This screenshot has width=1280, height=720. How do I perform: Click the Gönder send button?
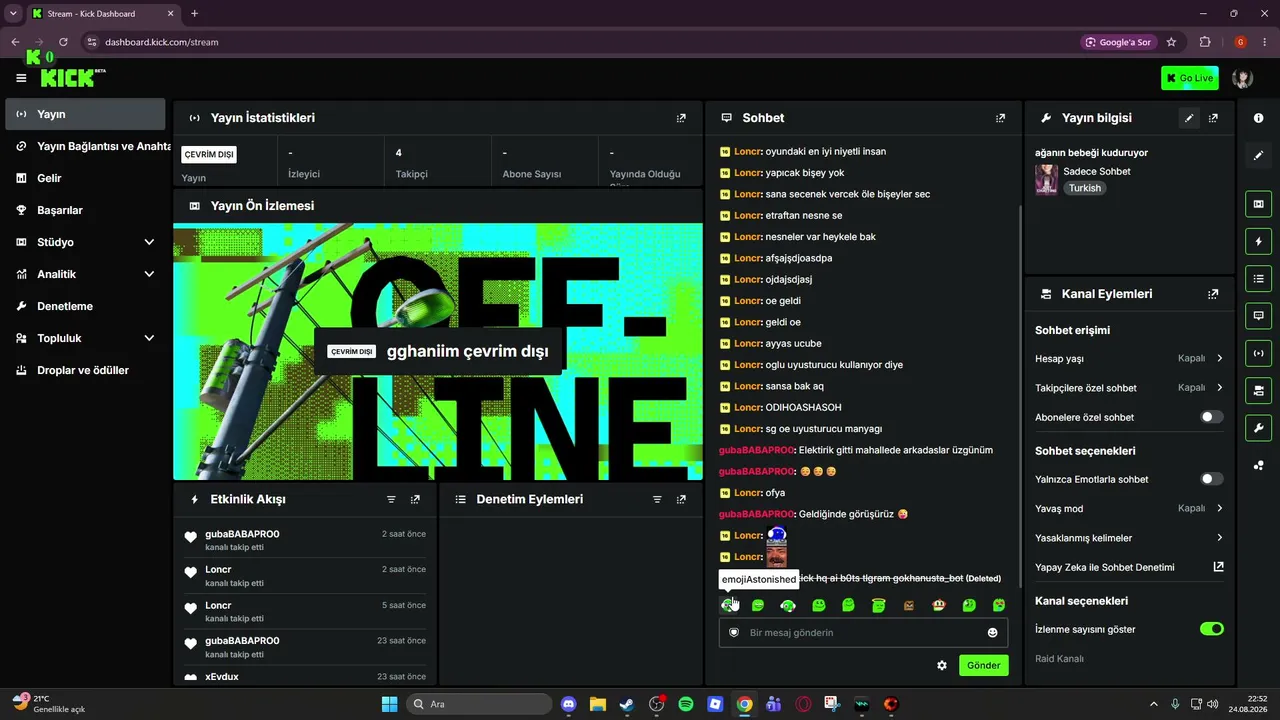point(983,665)
